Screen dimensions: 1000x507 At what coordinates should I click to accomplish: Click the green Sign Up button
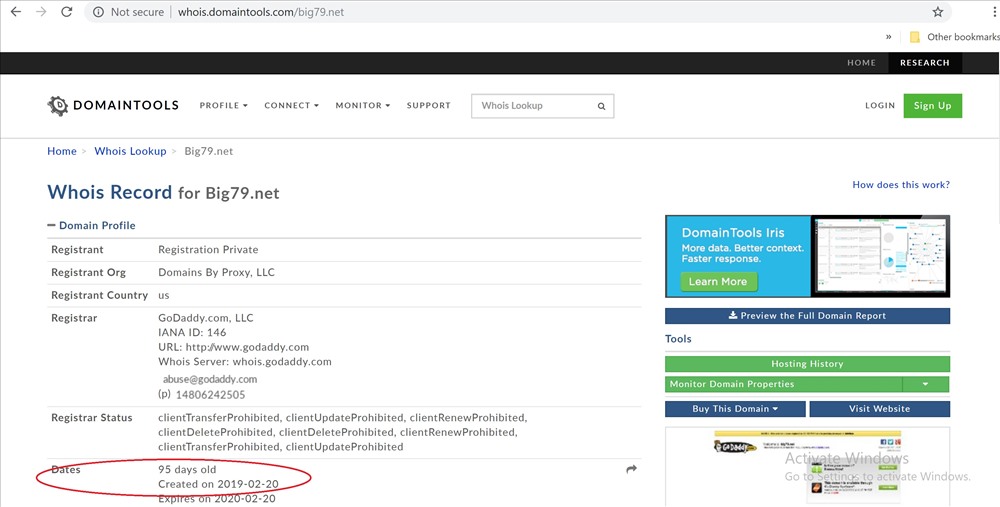[x=932, y=106]
